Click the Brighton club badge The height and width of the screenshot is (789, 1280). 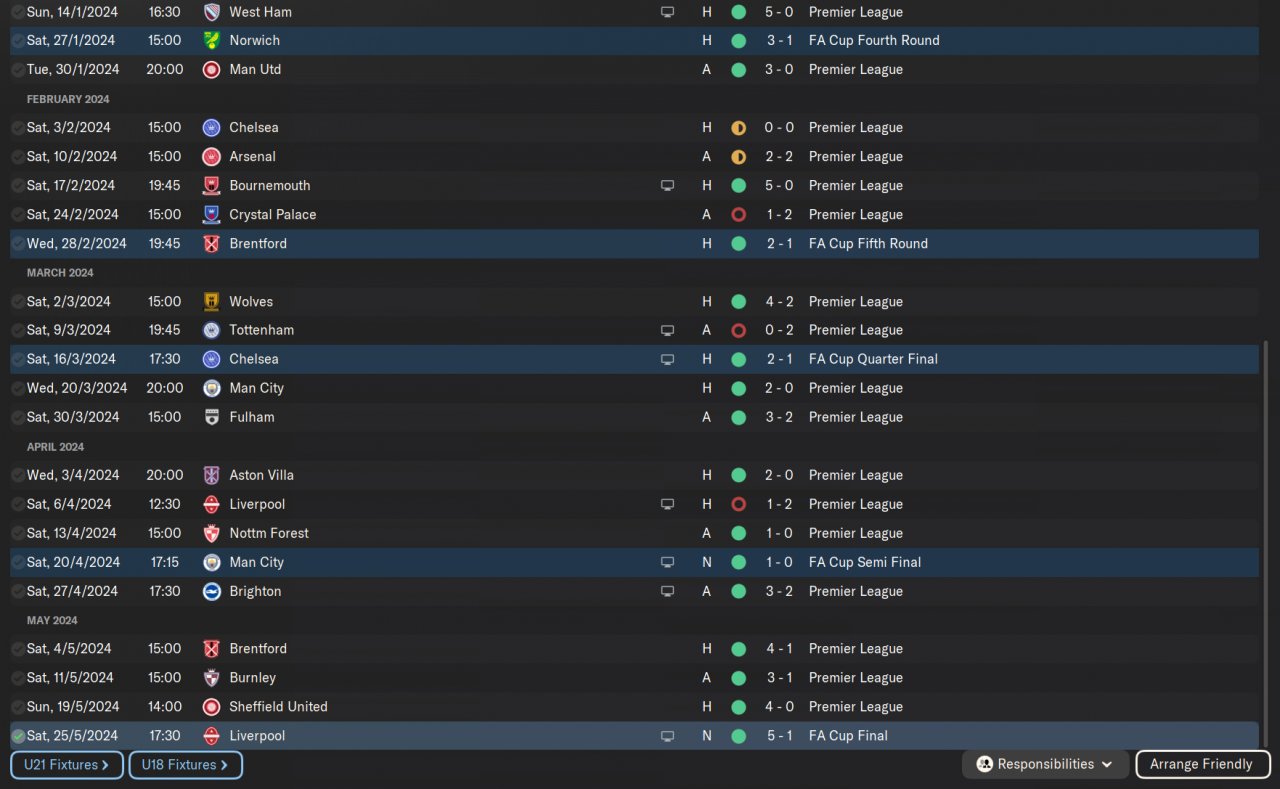point(211,592)
